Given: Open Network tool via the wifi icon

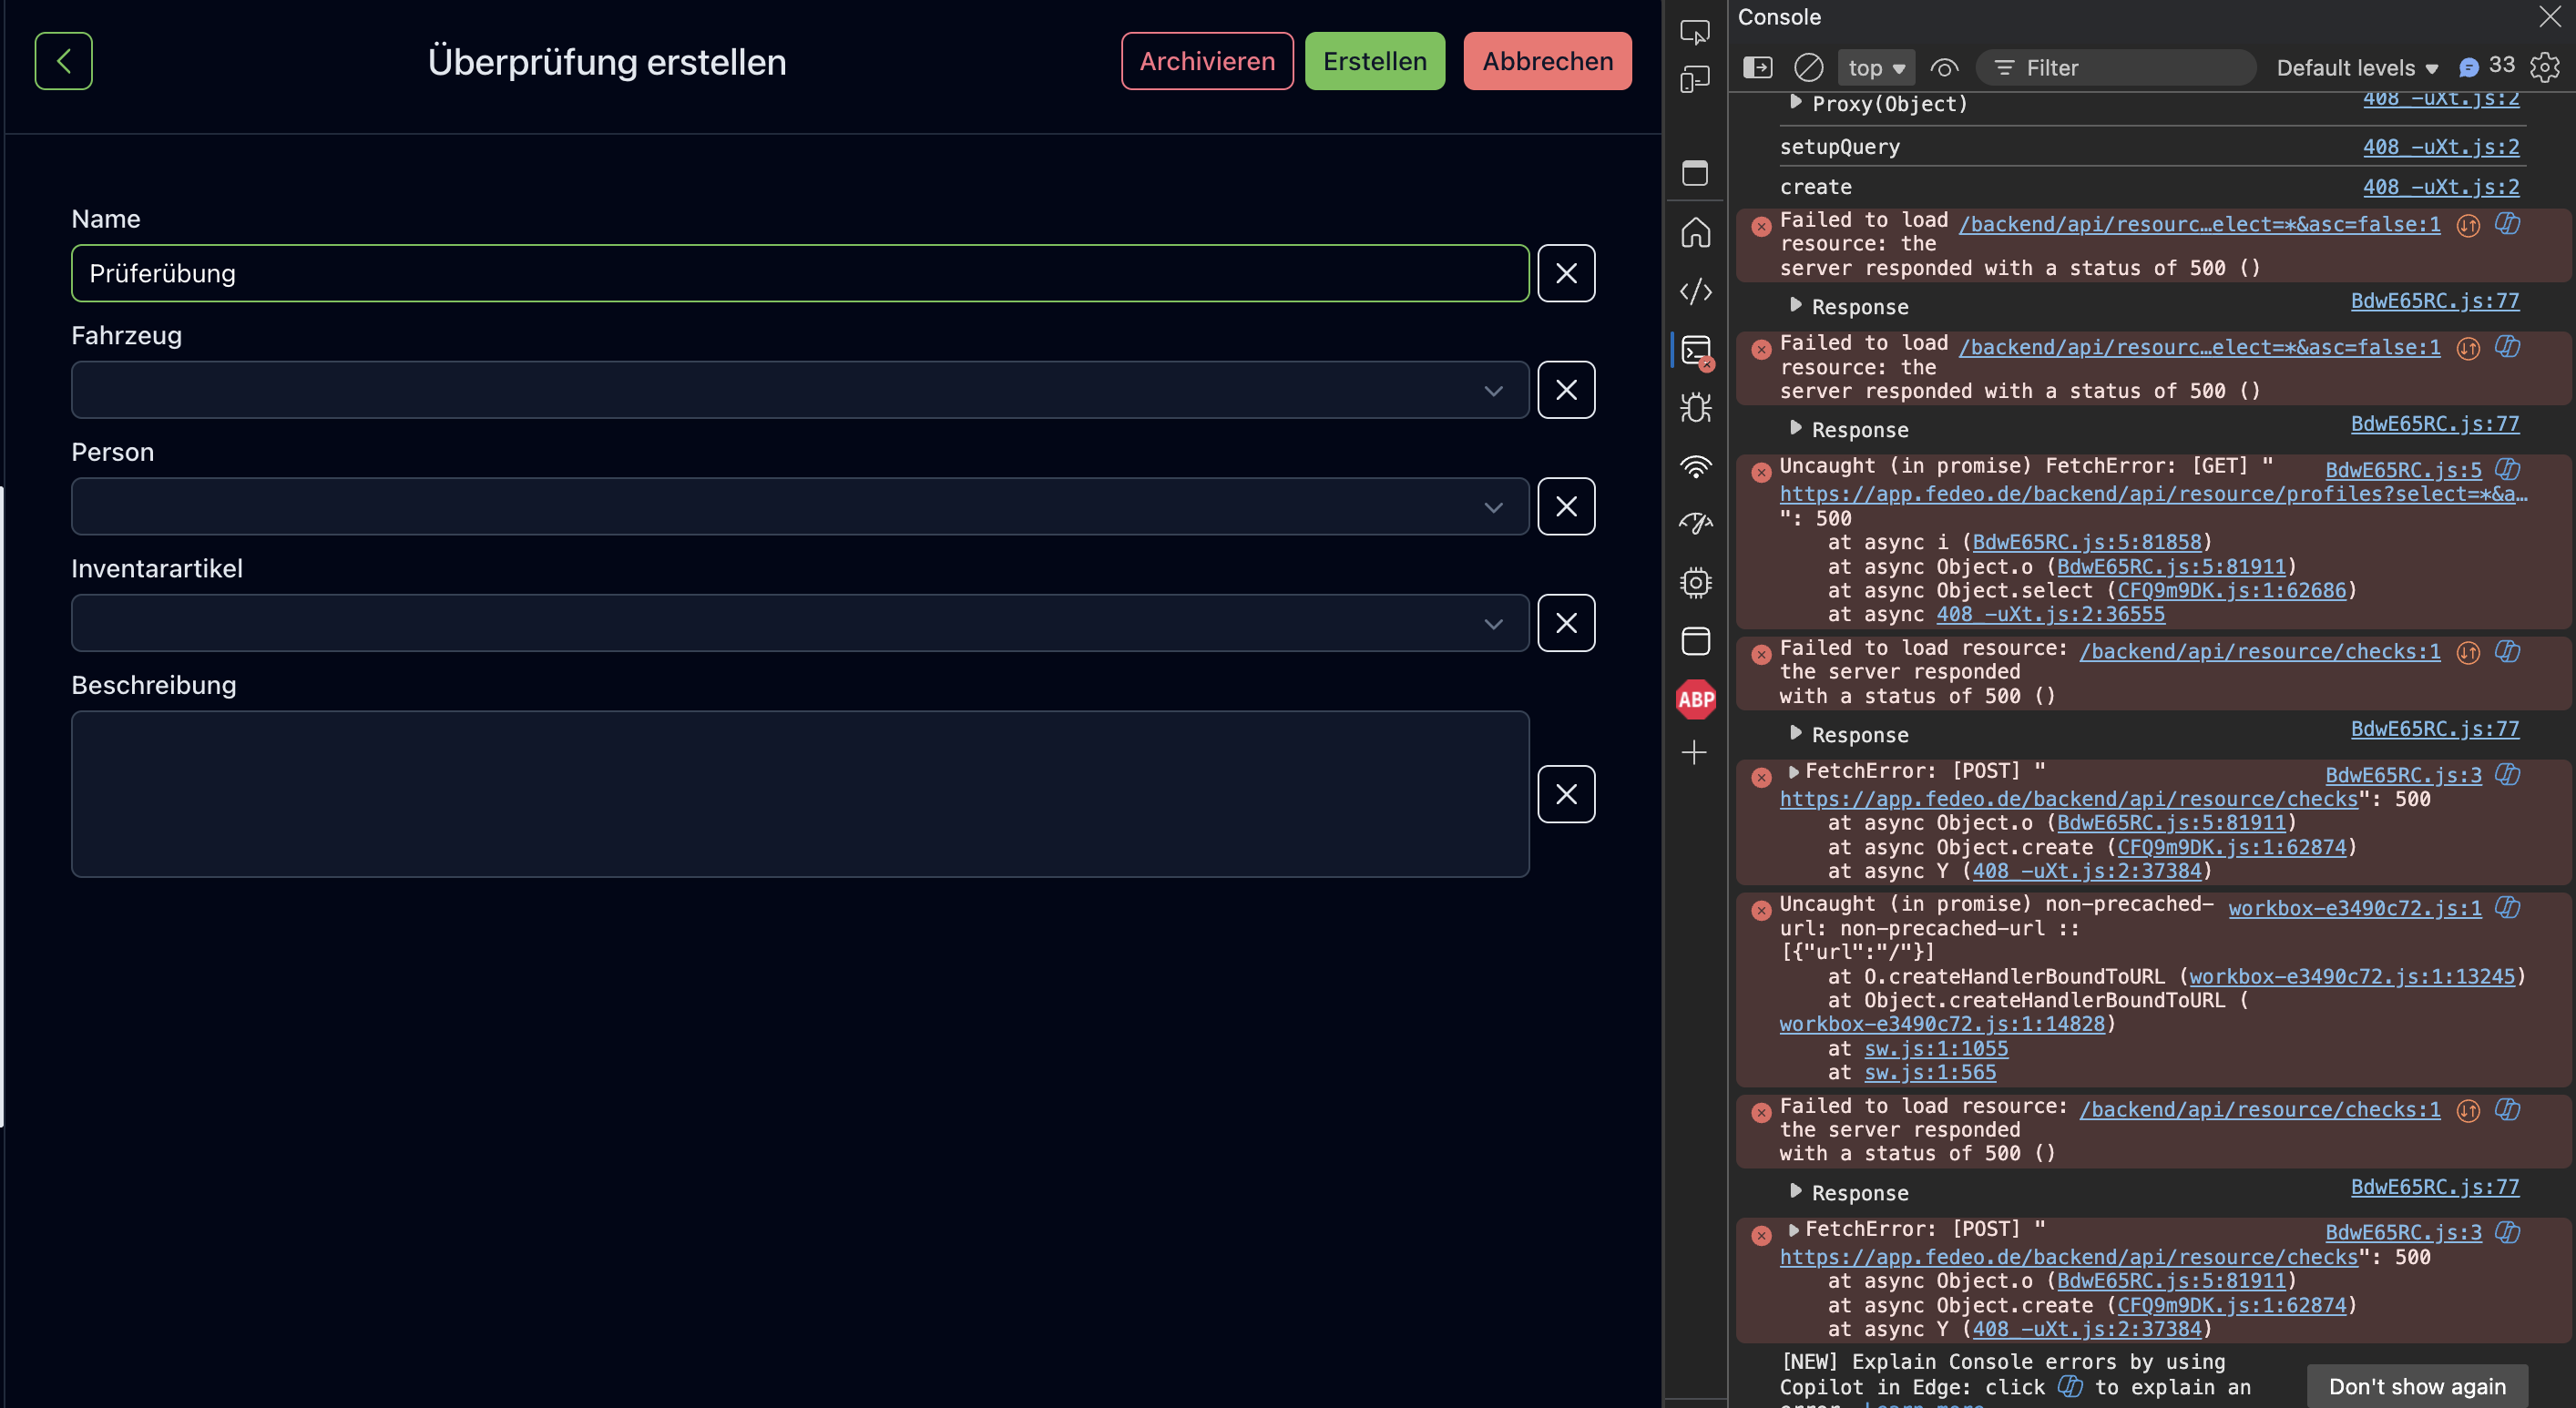Looking at the screenshot, I should (x=1696, y=466).
